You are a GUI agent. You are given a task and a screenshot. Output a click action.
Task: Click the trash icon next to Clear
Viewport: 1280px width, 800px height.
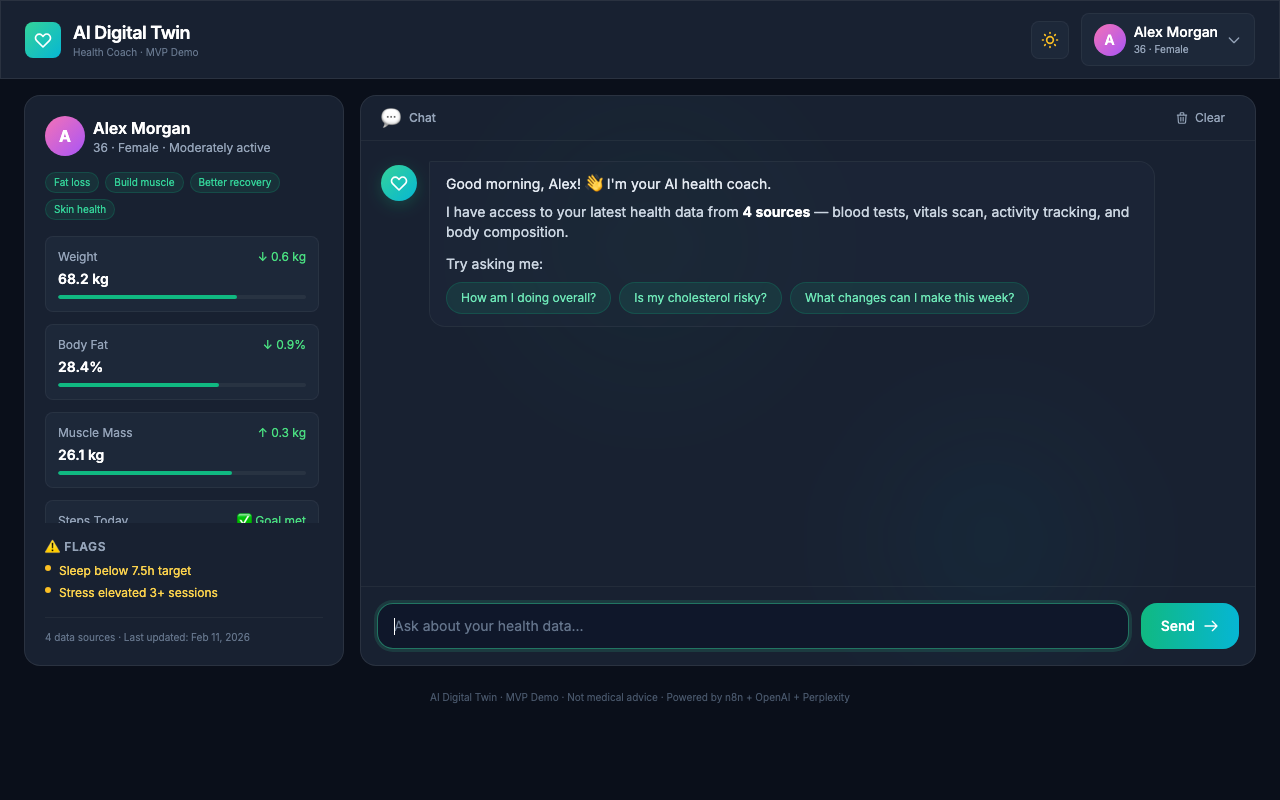click(x=1181, y=117)
